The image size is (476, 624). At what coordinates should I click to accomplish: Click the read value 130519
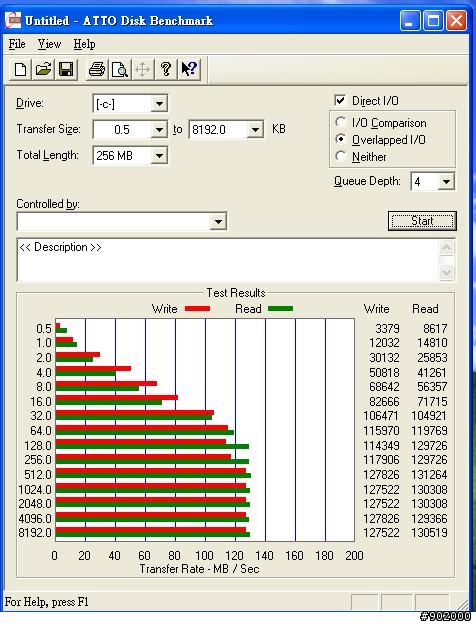coord(429,532)
